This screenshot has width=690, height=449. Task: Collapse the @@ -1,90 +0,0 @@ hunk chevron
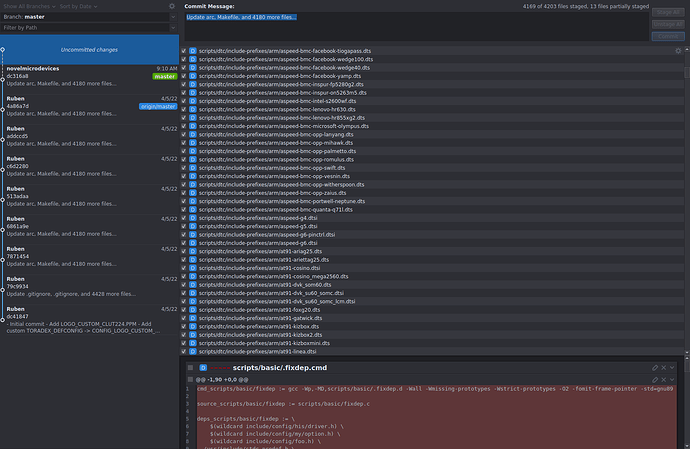(672, 379)
